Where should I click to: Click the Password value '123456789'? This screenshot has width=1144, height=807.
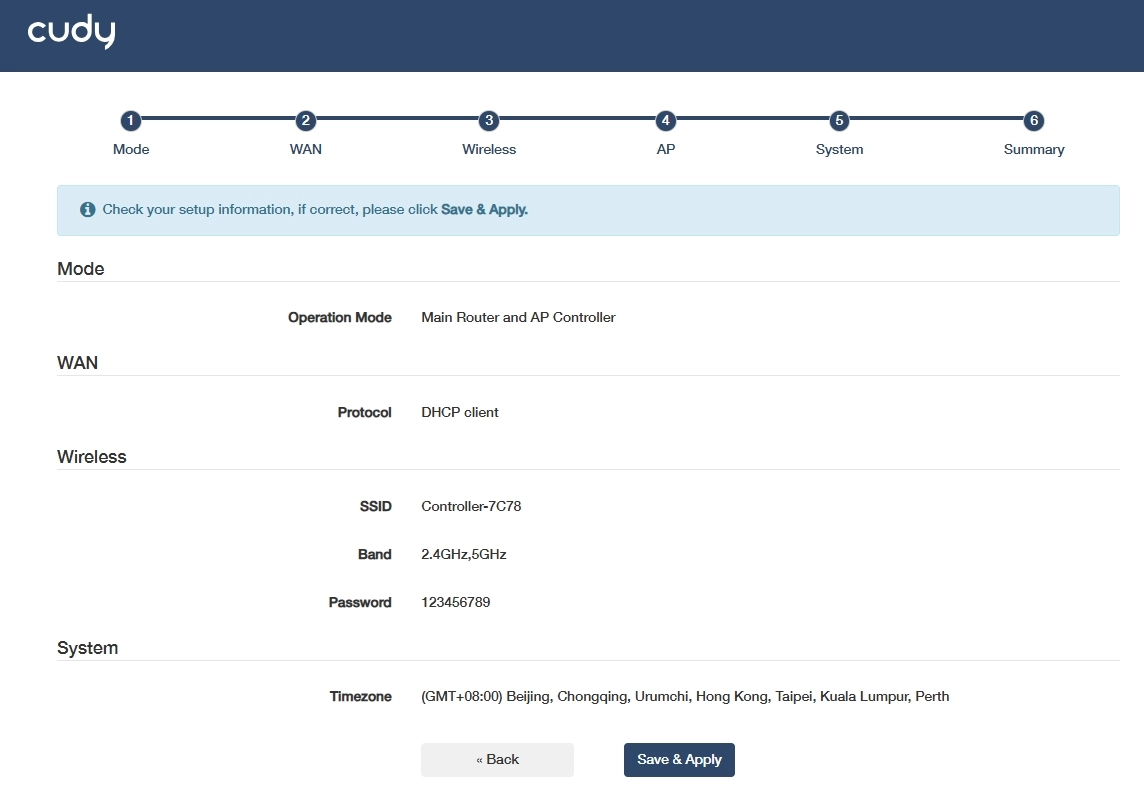455,603
